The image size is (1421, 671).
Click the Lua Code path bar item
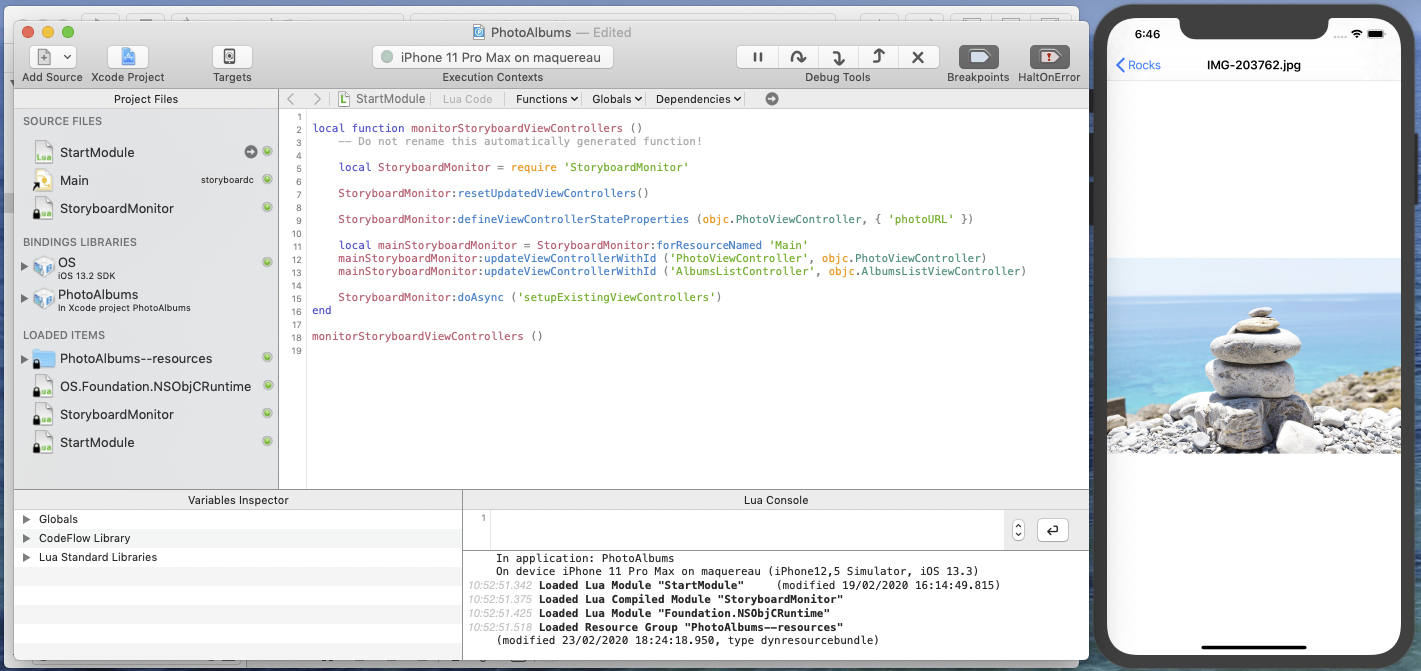point(467,99)
